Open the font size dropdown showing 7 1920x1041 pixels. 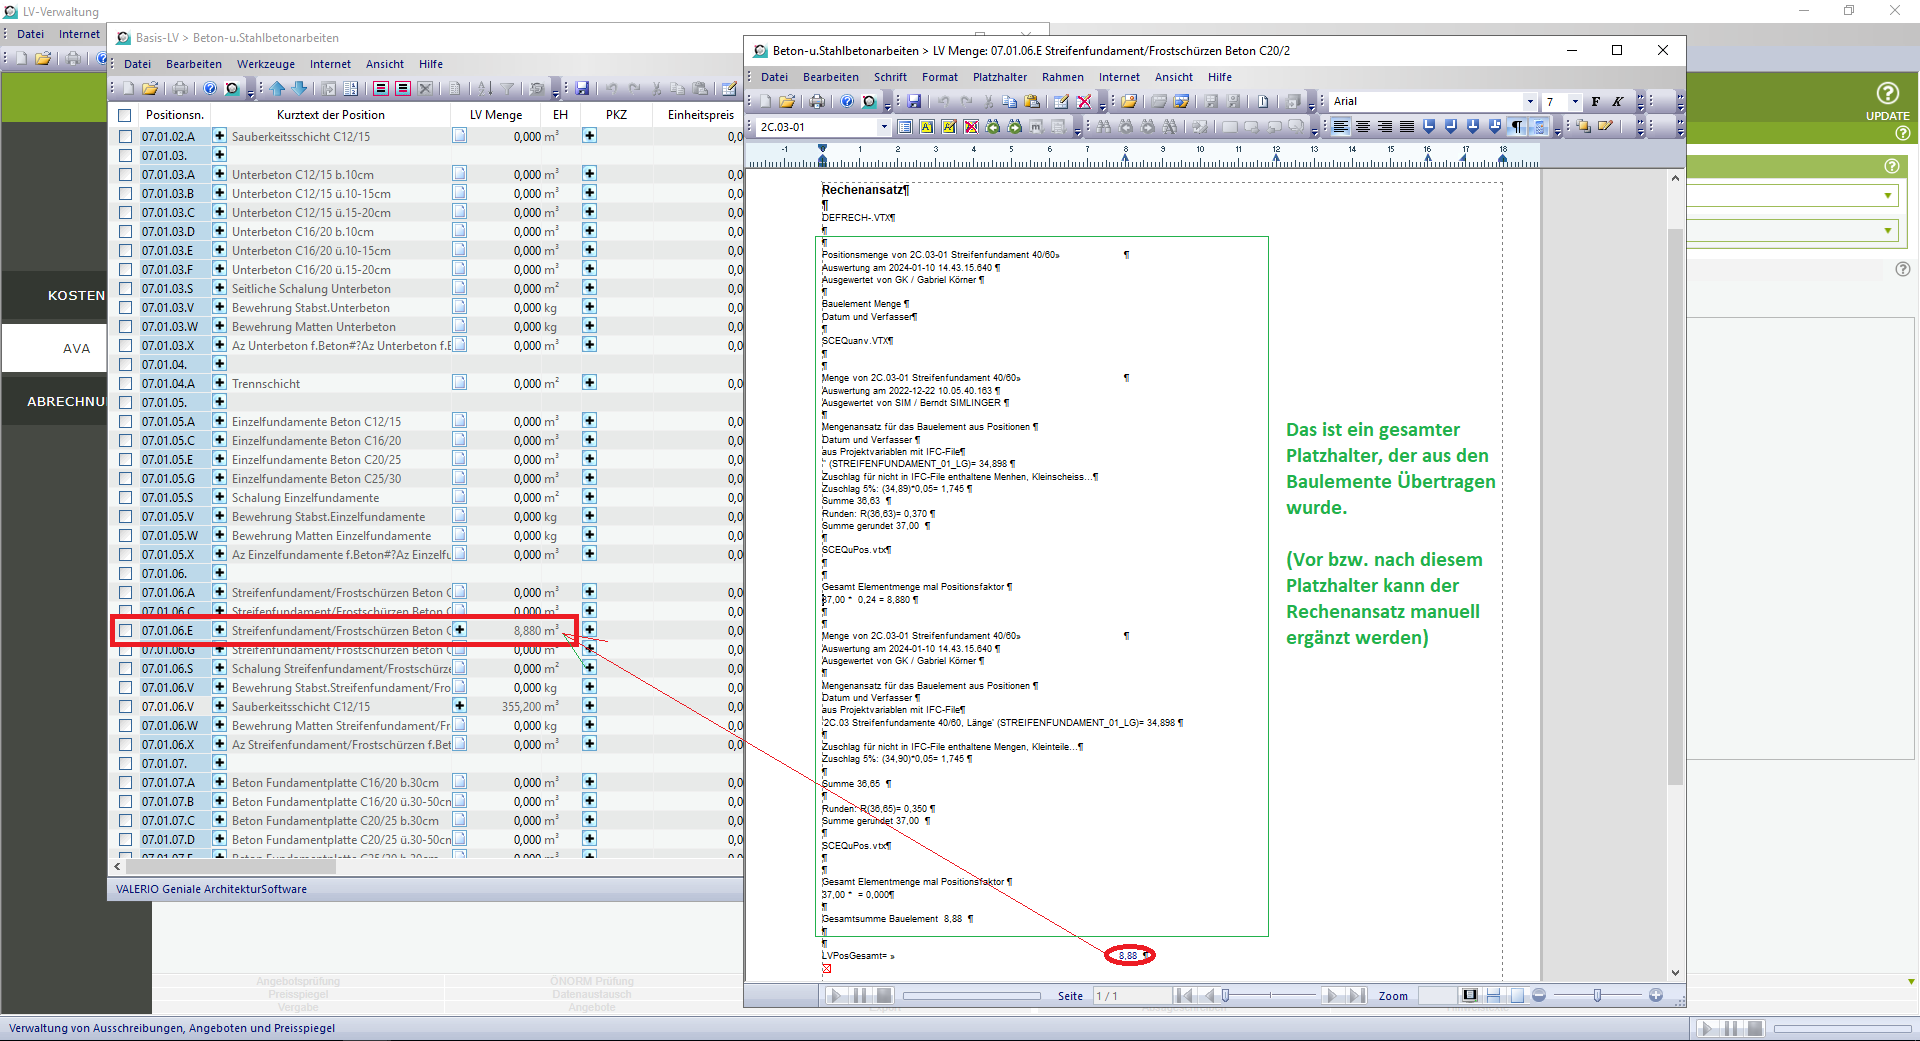tap(1575, 101)
